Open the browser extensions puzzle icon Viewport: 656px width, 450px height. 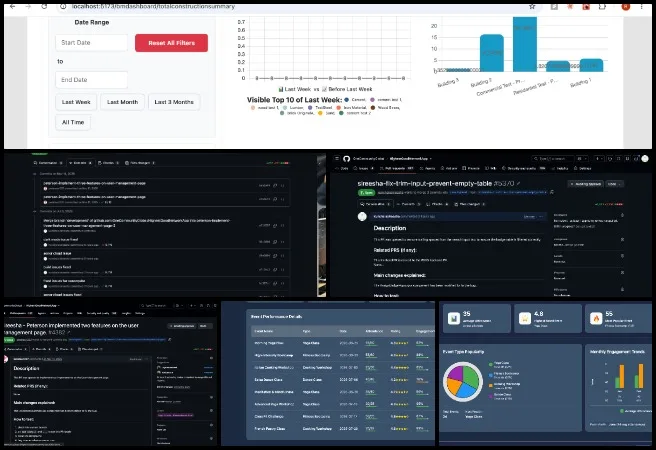pos(602,6)
